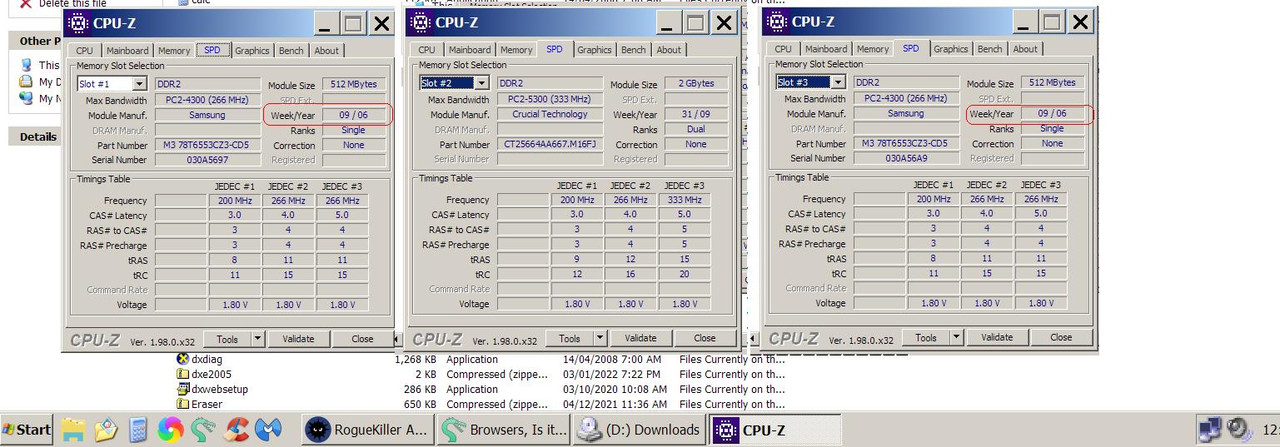Click Validate in Slot #1 CPU-Z window
This screenshot has height=447, width=1280.
[x=298, y=339]
